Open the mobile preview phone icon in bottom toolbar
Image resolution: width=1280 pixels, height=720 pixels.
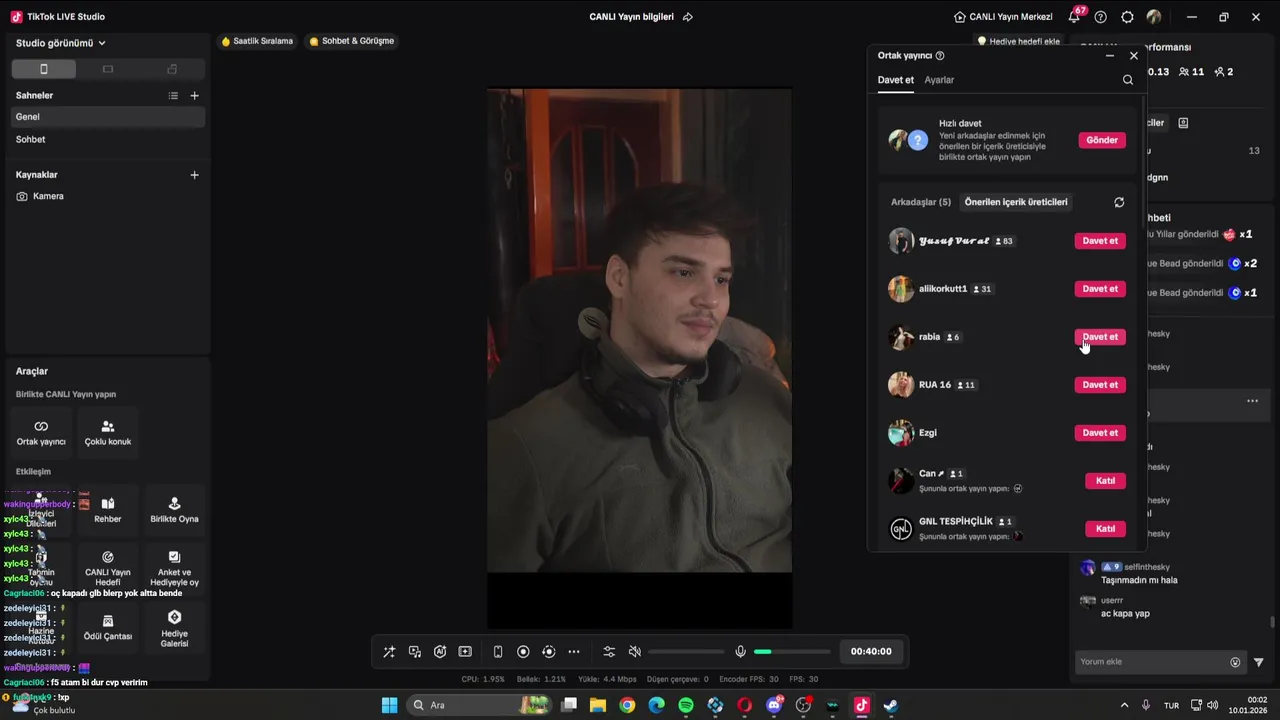pyautogui.click(x=498, y=652)
